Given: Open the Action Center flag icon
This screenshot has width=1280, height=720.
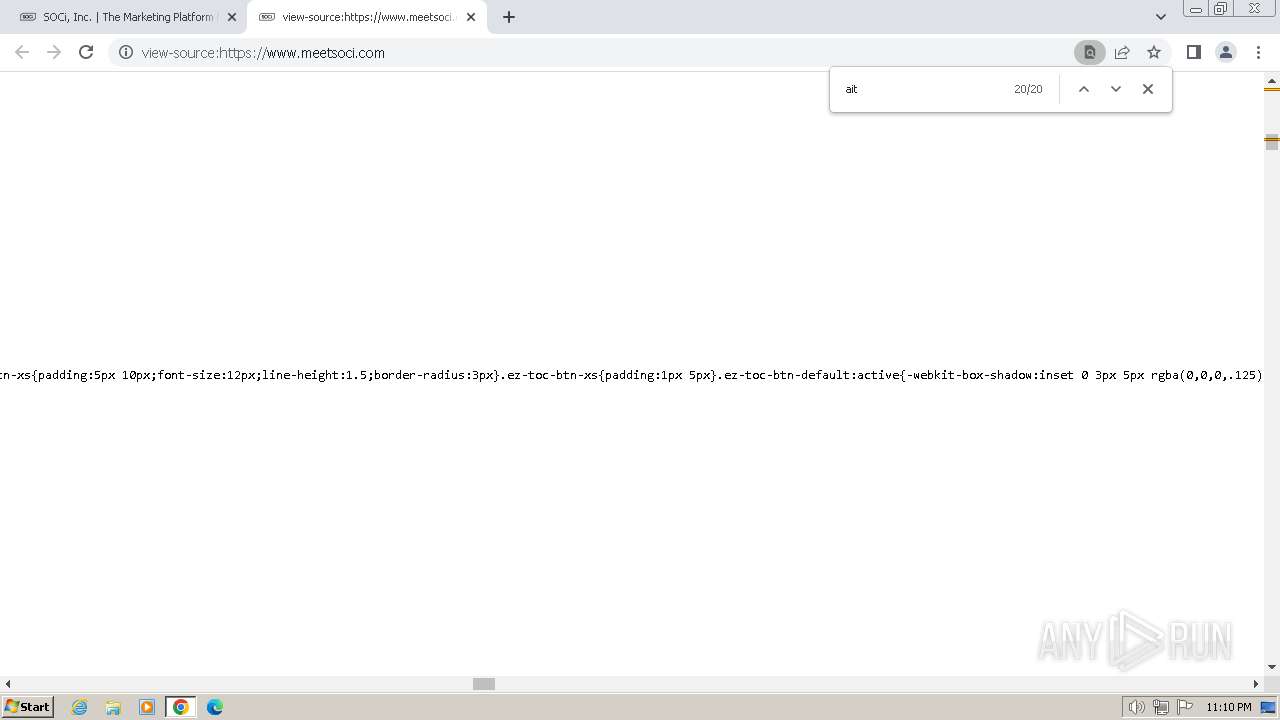Looking at the screenshot, I should [x=1185, y=707].
